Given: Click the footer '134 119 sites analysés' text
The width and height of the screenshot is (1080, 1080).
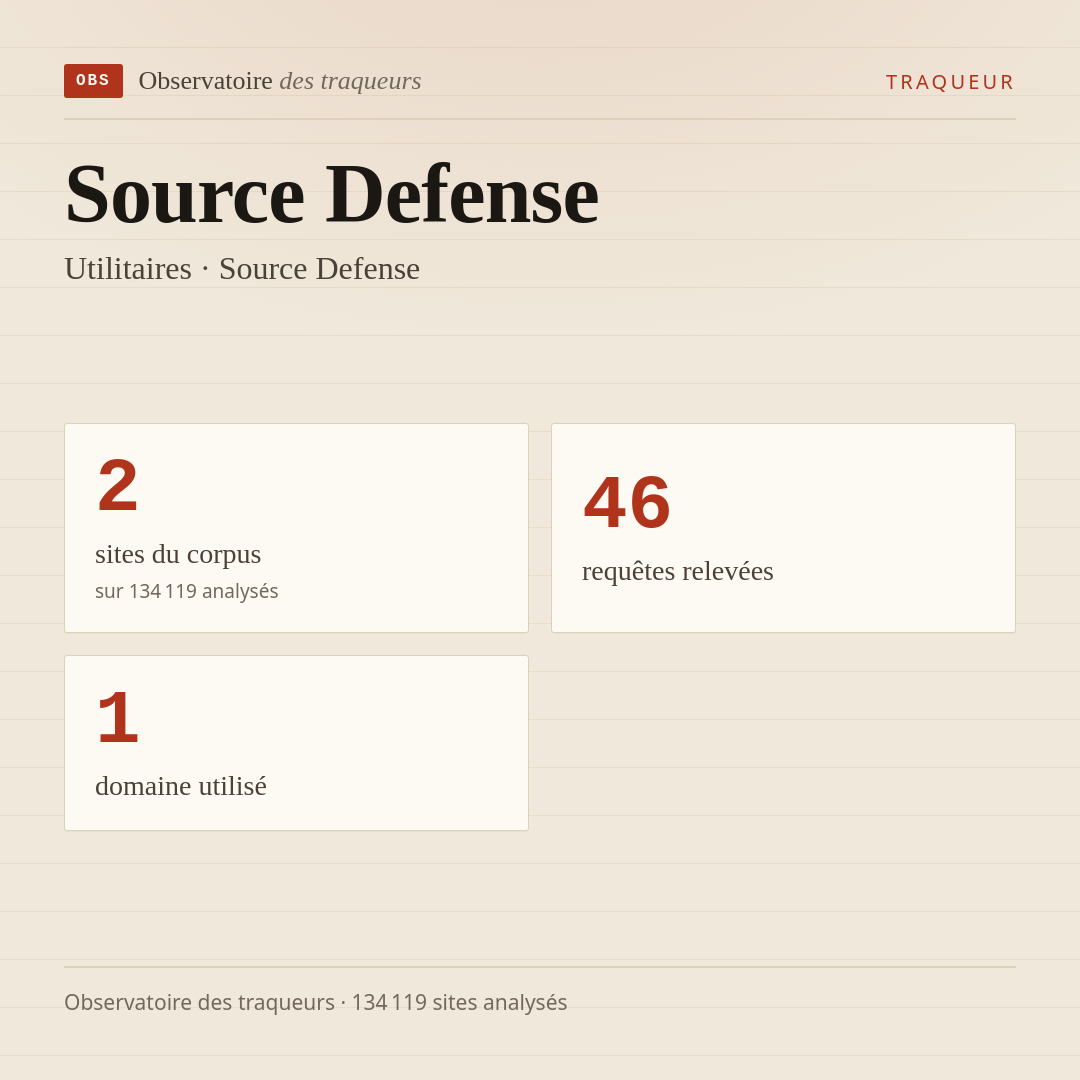Looking at the screenshot, I should pos(459,1002).
